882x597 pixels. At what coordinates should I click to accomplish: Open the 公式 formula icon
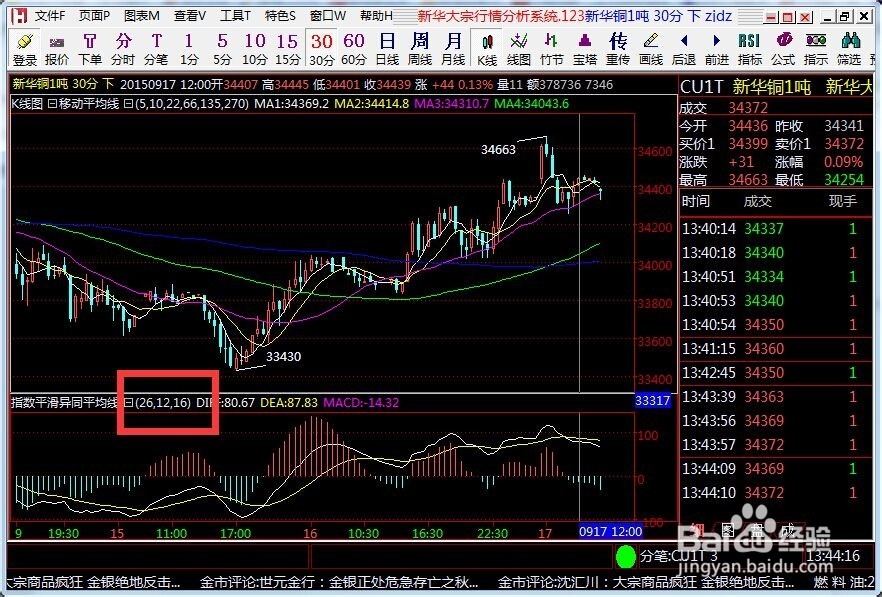click(782, 49)
